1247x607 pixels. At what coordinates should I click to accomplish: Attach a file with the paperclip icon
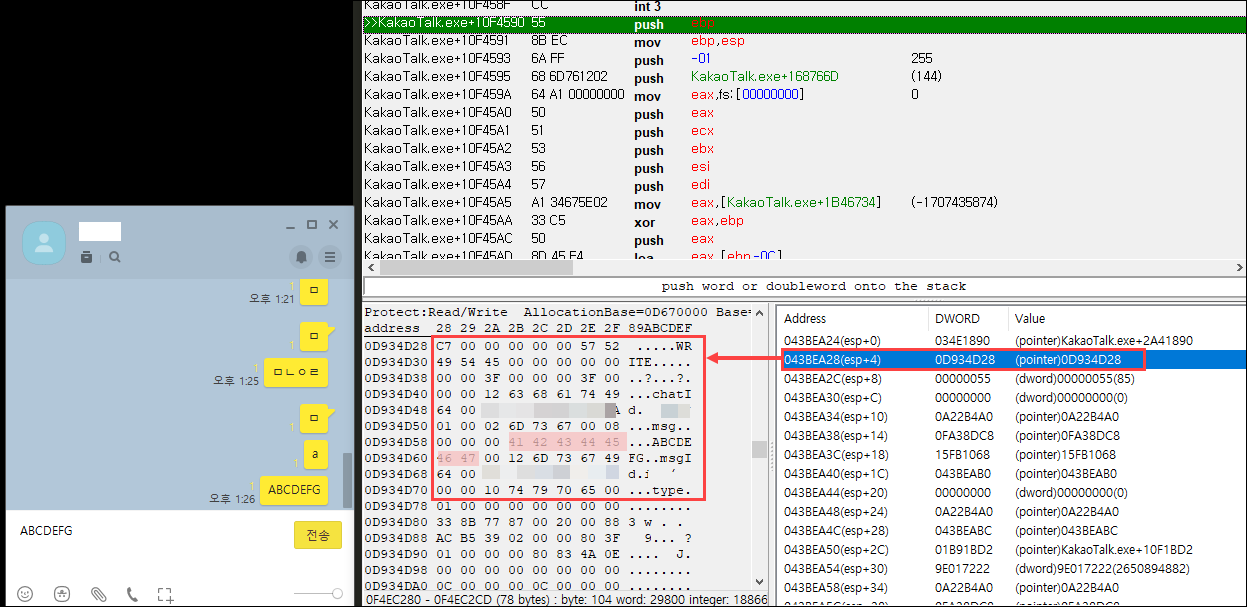tap(98, 594)
